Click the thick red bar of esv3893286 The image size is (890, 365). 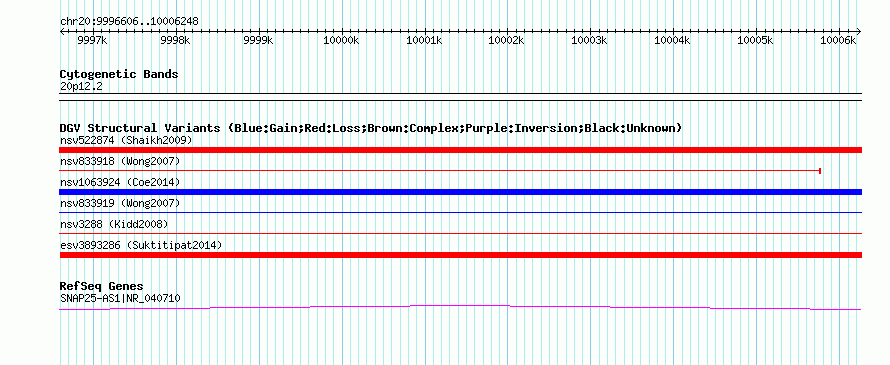pyautogui.click(x=460, y=255)
